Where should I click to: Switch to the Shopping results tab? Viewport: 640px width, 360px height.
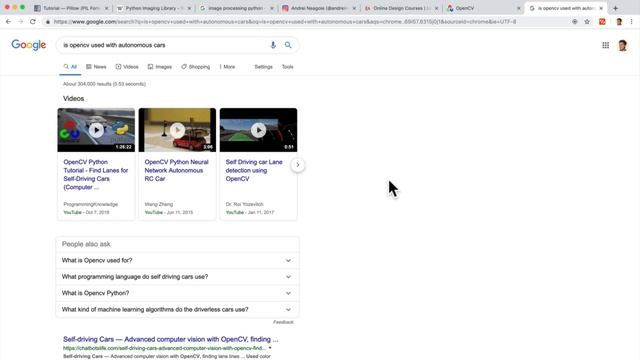click(196, 67)
